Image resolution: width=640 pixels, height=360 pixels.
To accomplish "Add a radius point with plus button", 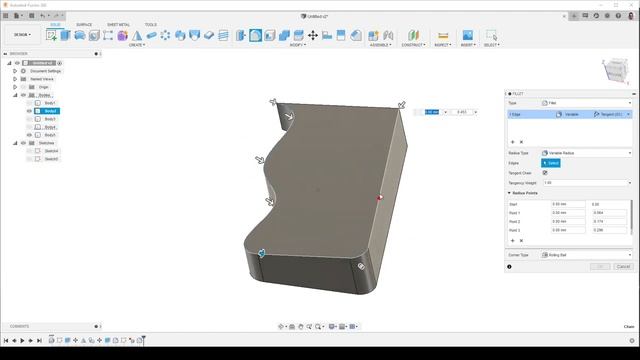I will [x=513, y=241].
